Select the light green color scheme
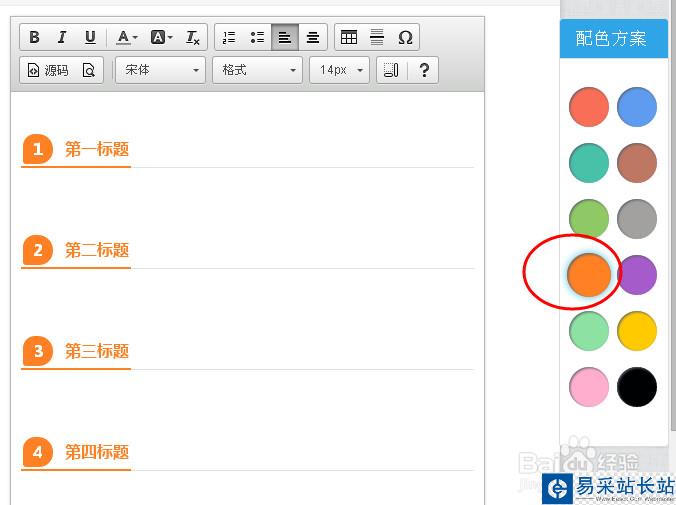Image resolution: width=676 pixels, height=505 pixels. 589,331
